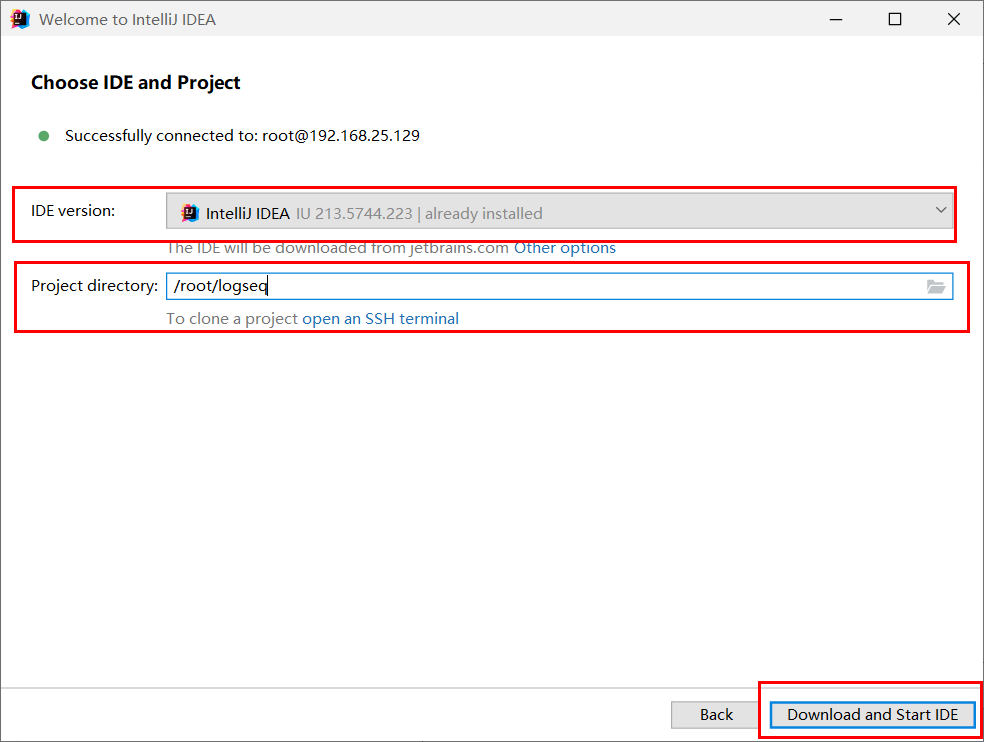Open the 'open an SSH terminal' link
984x742 pixels.
[x=380, y=319]
